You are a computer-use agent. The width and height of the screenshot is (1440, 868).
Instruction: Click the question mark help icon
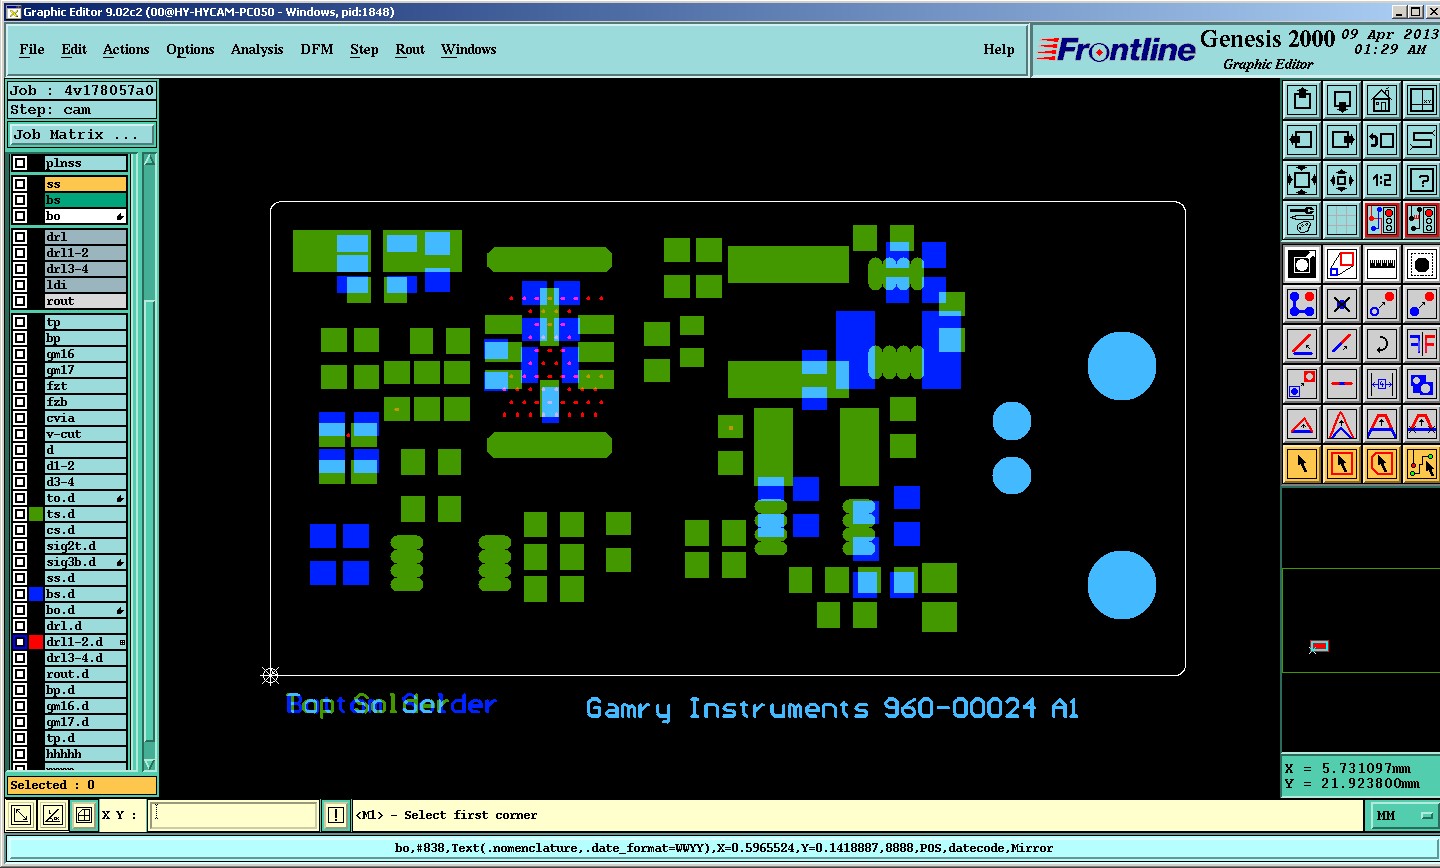(1422, 180)
